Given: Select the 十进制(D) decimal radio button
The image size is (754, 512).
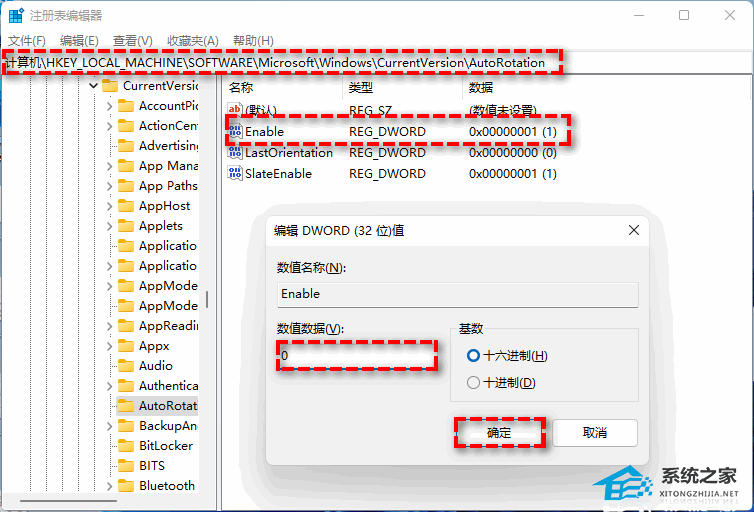Looking at the screenshot, I should pyautogui.click(x=473, y=383).
